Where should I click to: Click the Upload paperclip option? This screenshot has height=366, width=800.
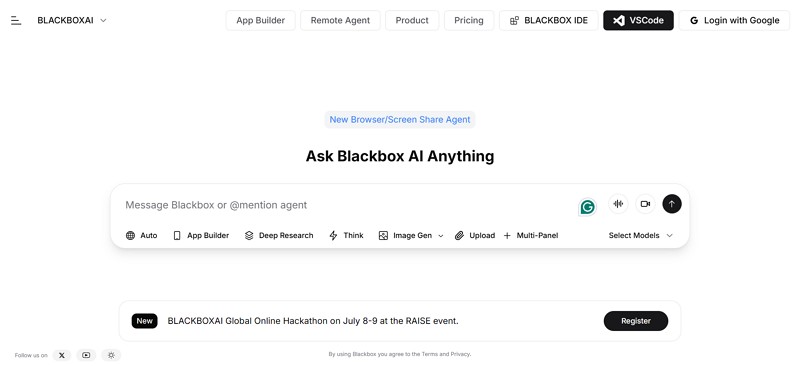[x=475, y=235]
